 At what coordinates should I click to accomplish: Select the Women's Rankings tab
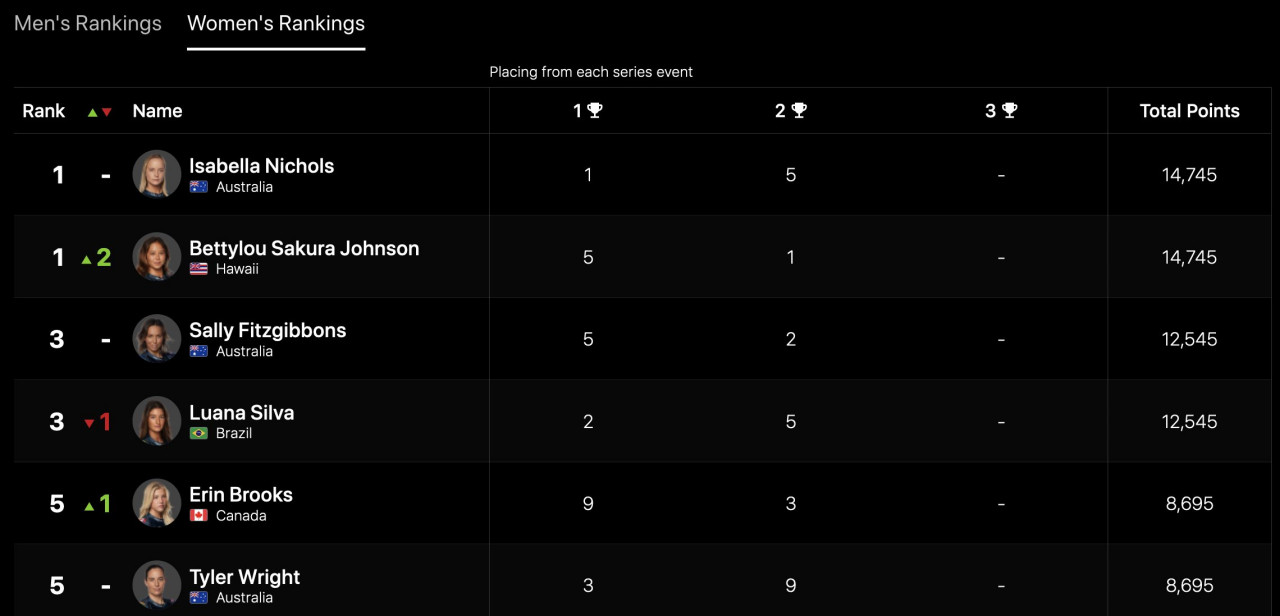tap(276, 23)
